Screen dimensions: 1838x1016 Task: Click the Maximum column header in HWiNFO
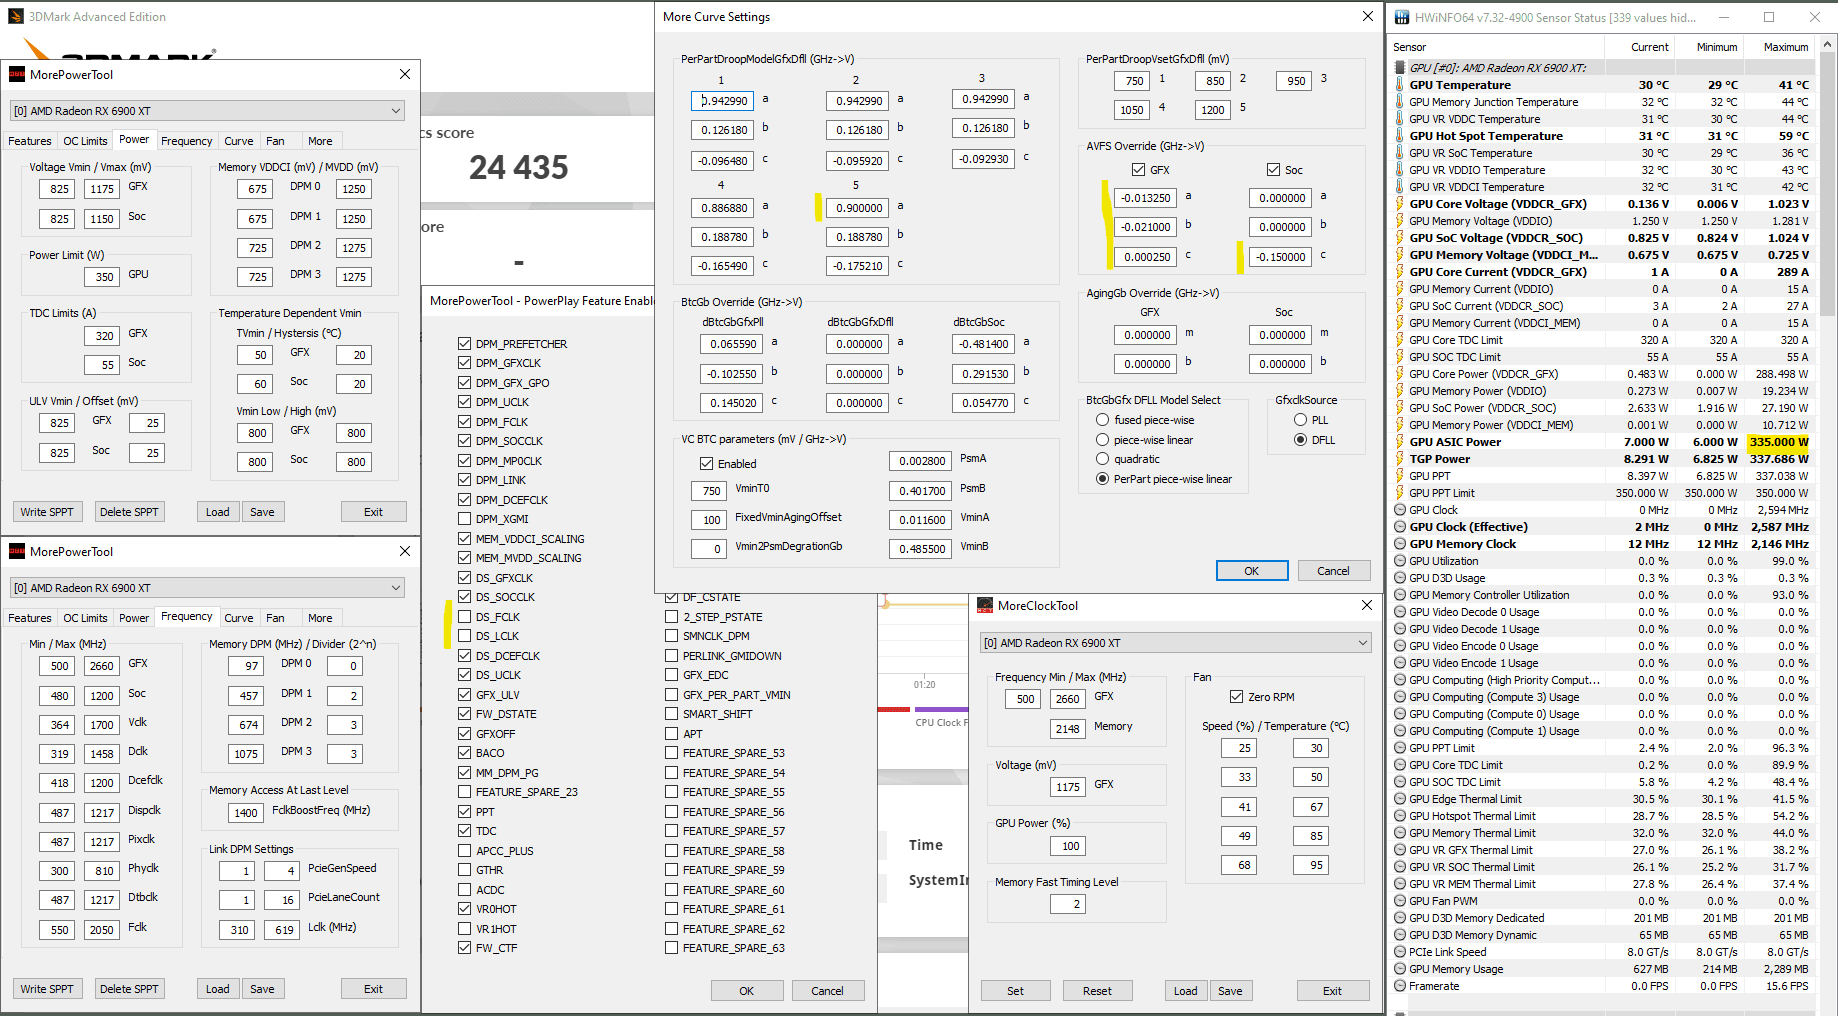(1779, 47)
